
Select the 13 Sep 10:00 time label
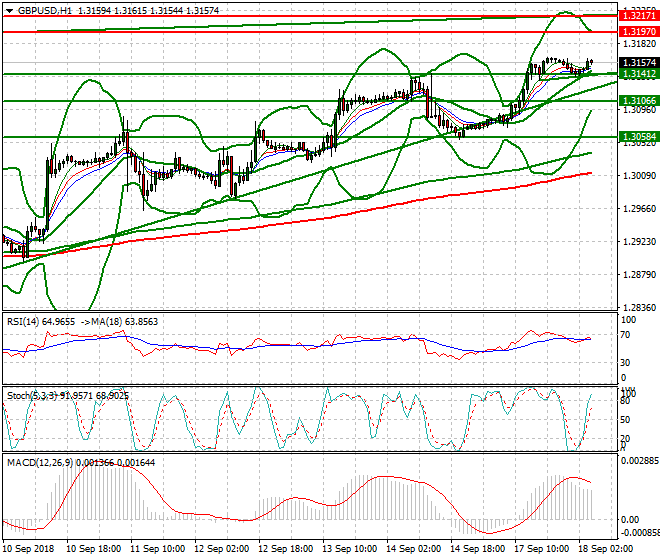pos(349,549)
